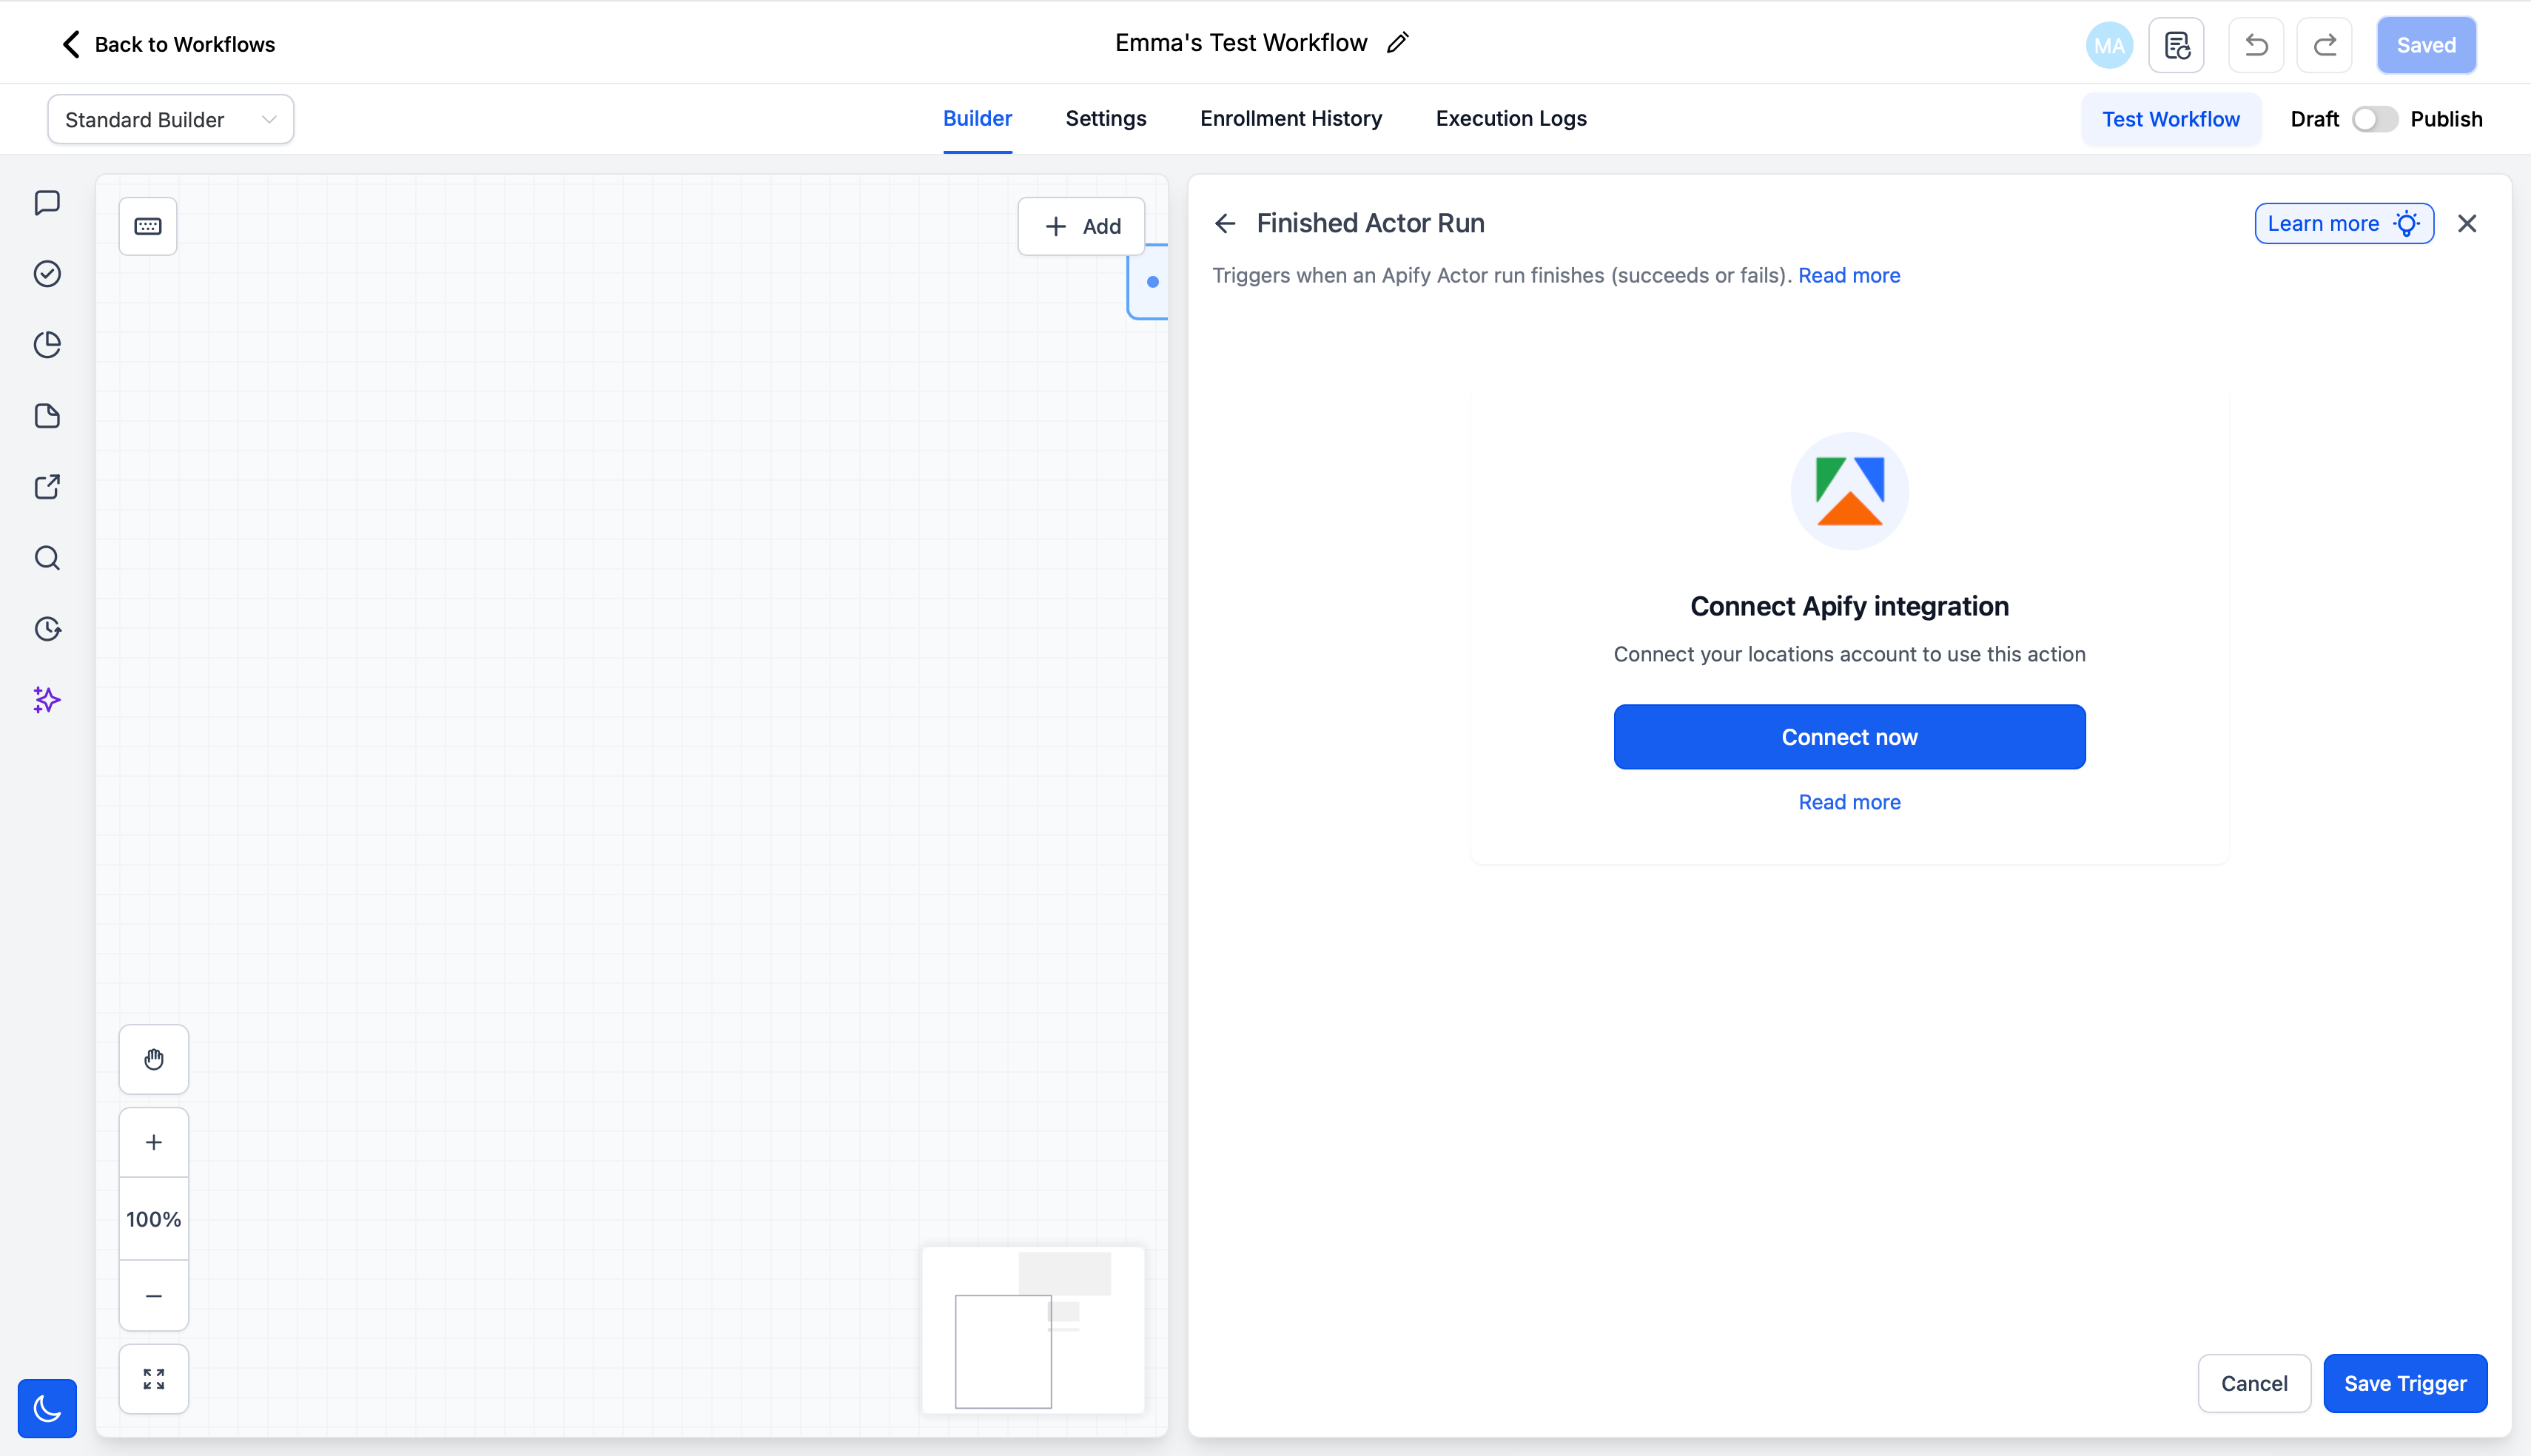Open the comments sidebar icon
The height and width of the screenshot is (1456, 2531).
47,203
